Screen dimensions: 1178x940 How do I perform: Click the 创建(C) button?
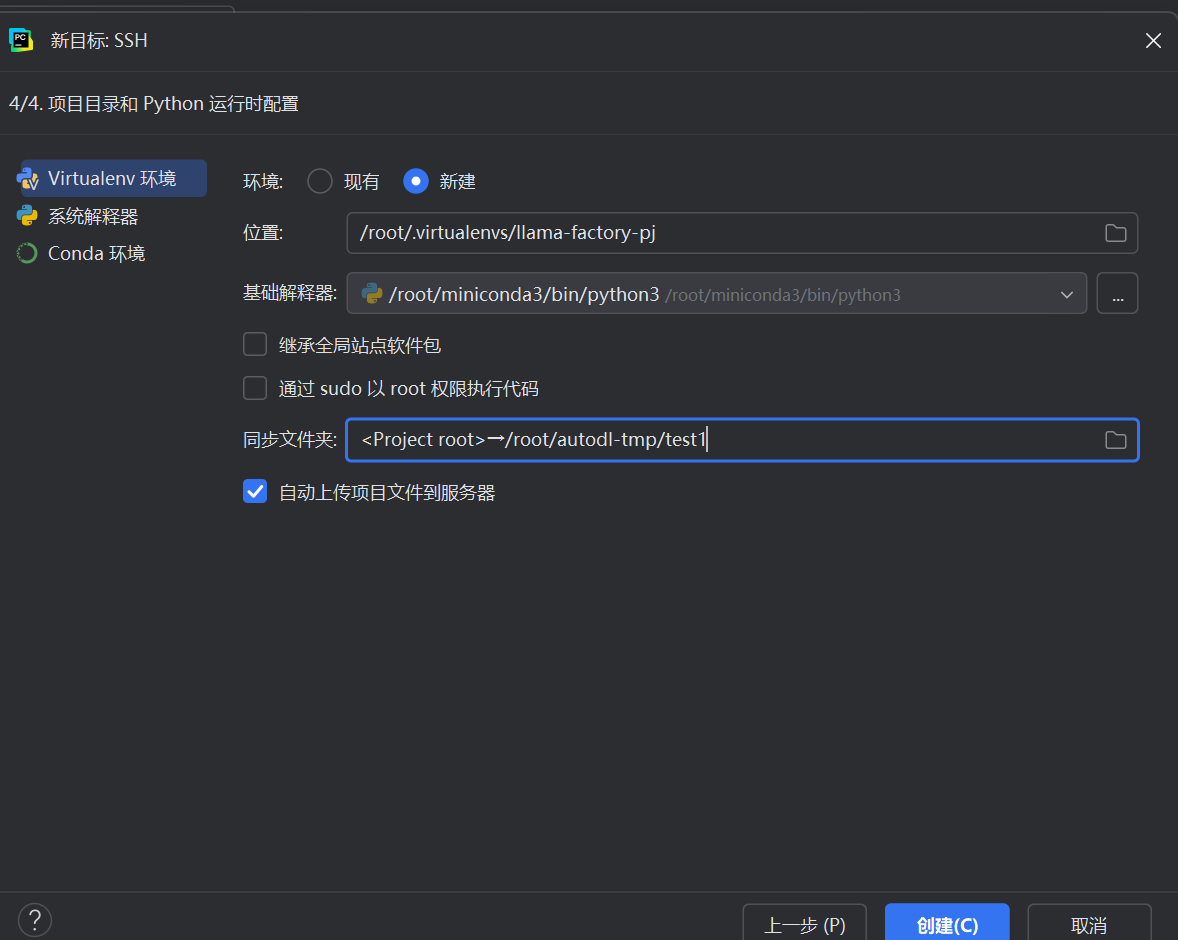[947, 924]
